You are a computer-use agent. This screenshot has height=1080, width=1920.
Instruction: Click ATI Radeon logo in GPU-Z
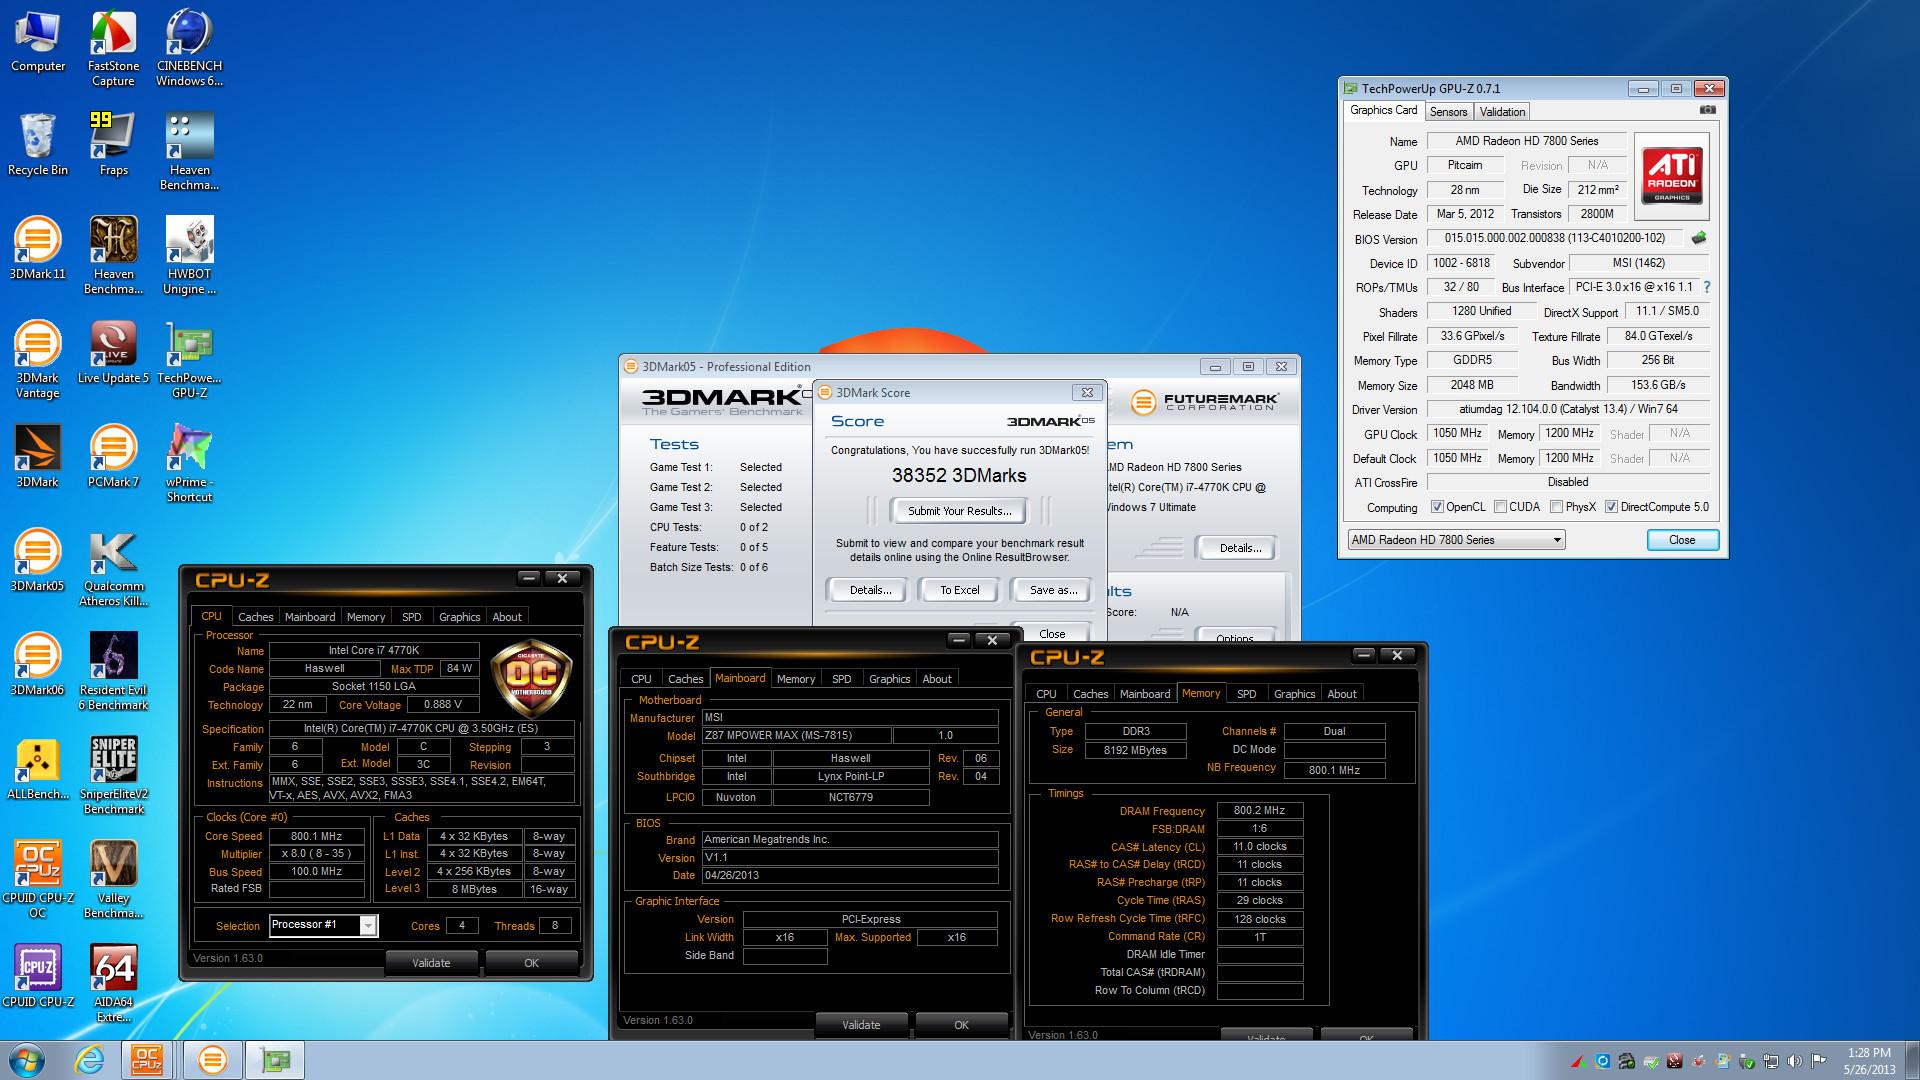(1672, 176)
